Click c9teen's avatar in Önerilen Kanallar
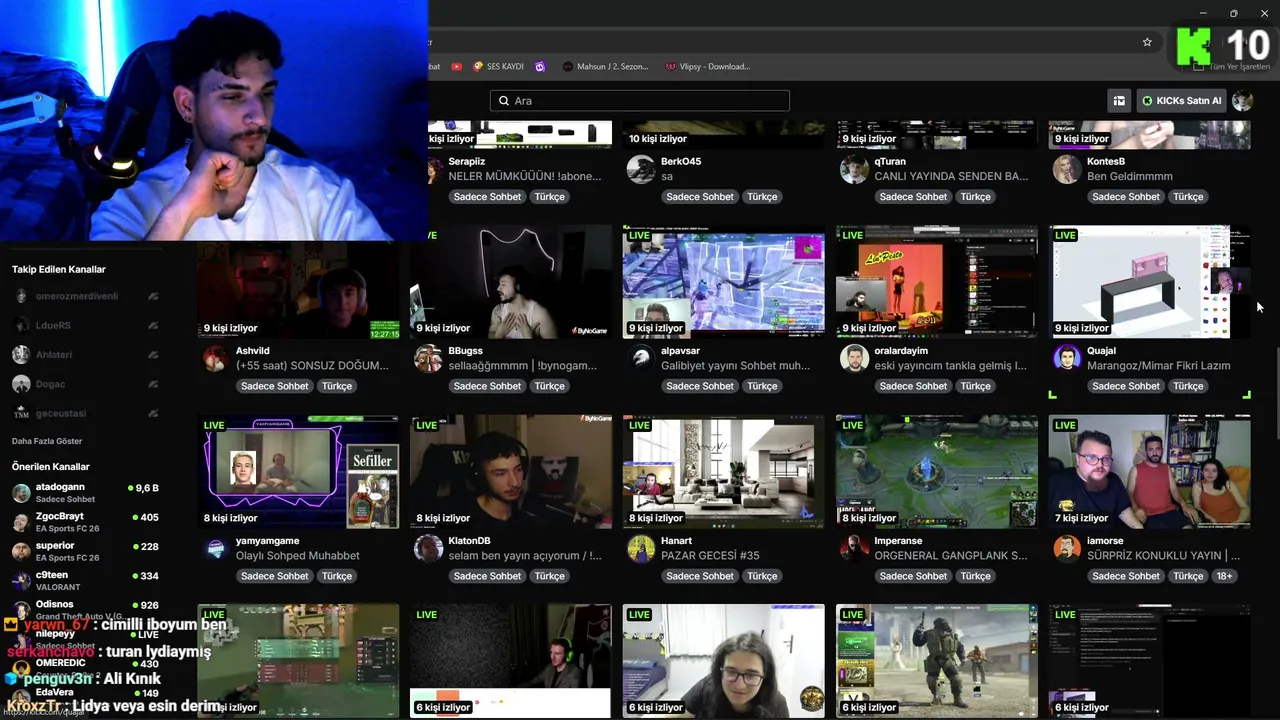Image resolution: width=1280 pixels, height=720 pixels. 21,581
